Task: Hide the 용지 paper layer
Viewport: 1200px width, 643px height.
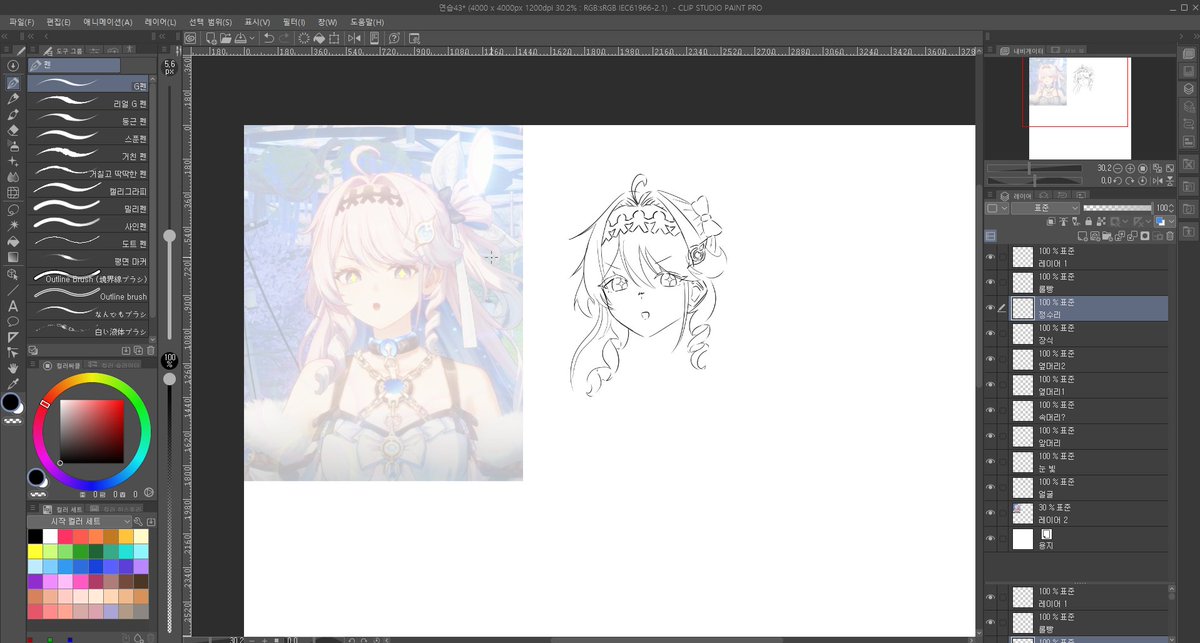Action: [x=990, y=540]
